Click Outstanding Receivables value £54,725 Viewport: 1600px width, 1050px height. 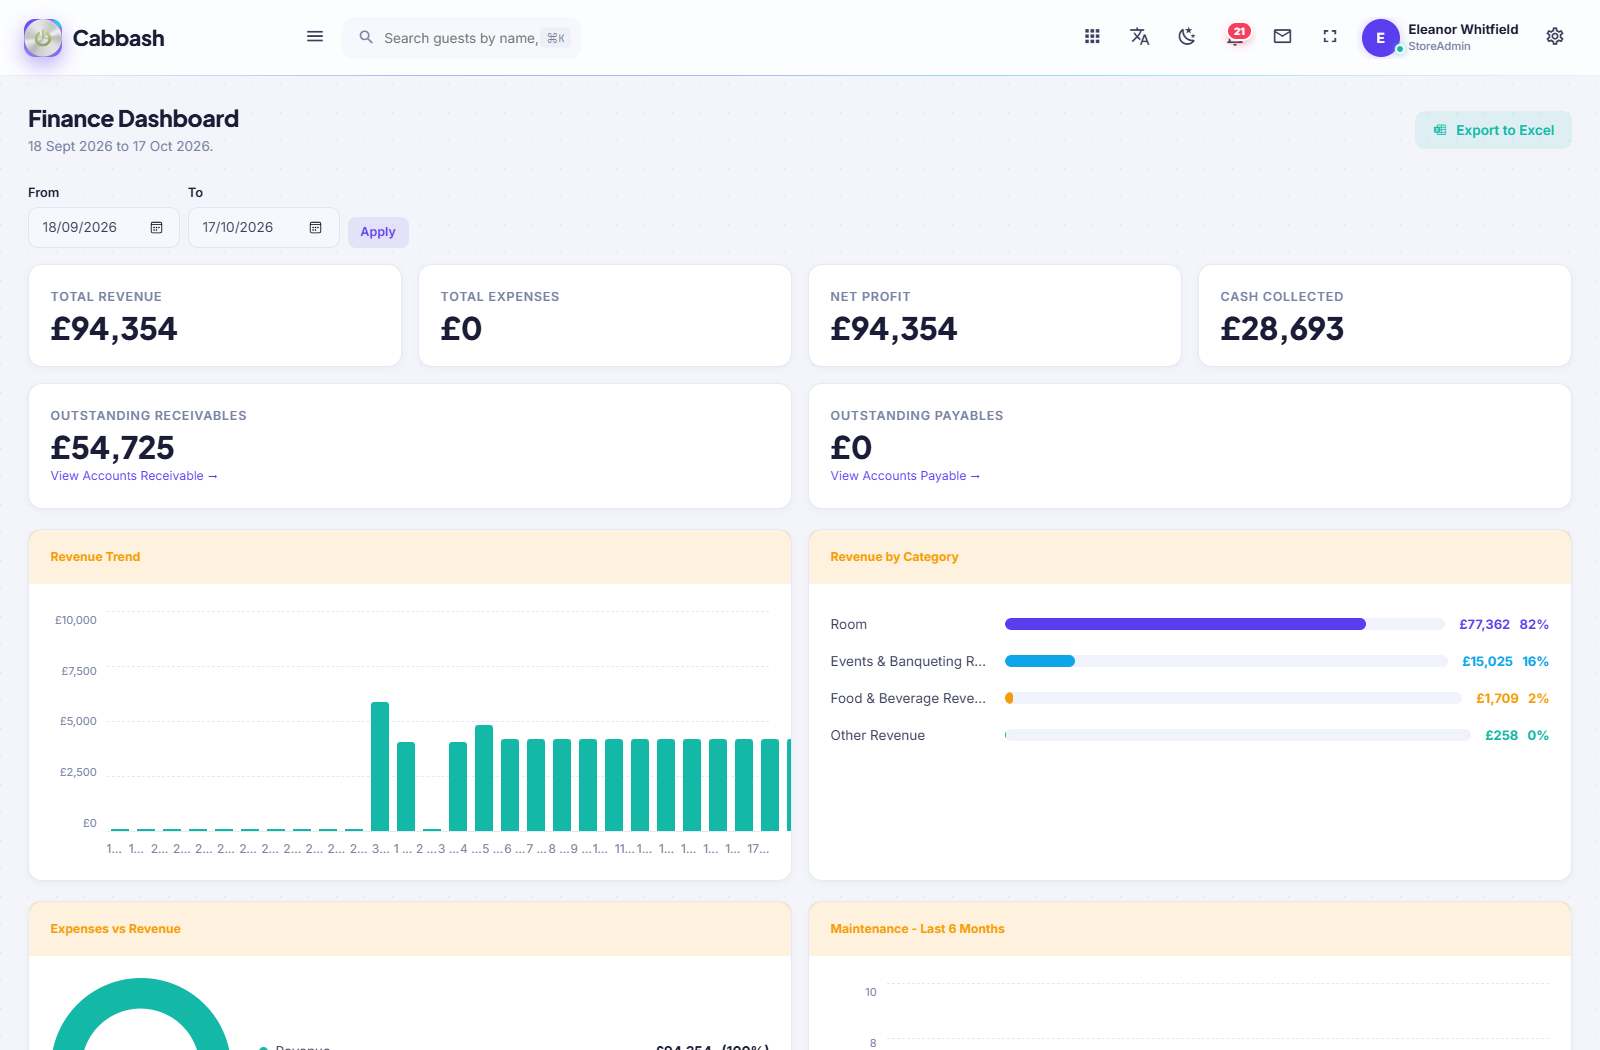[113, 448]
